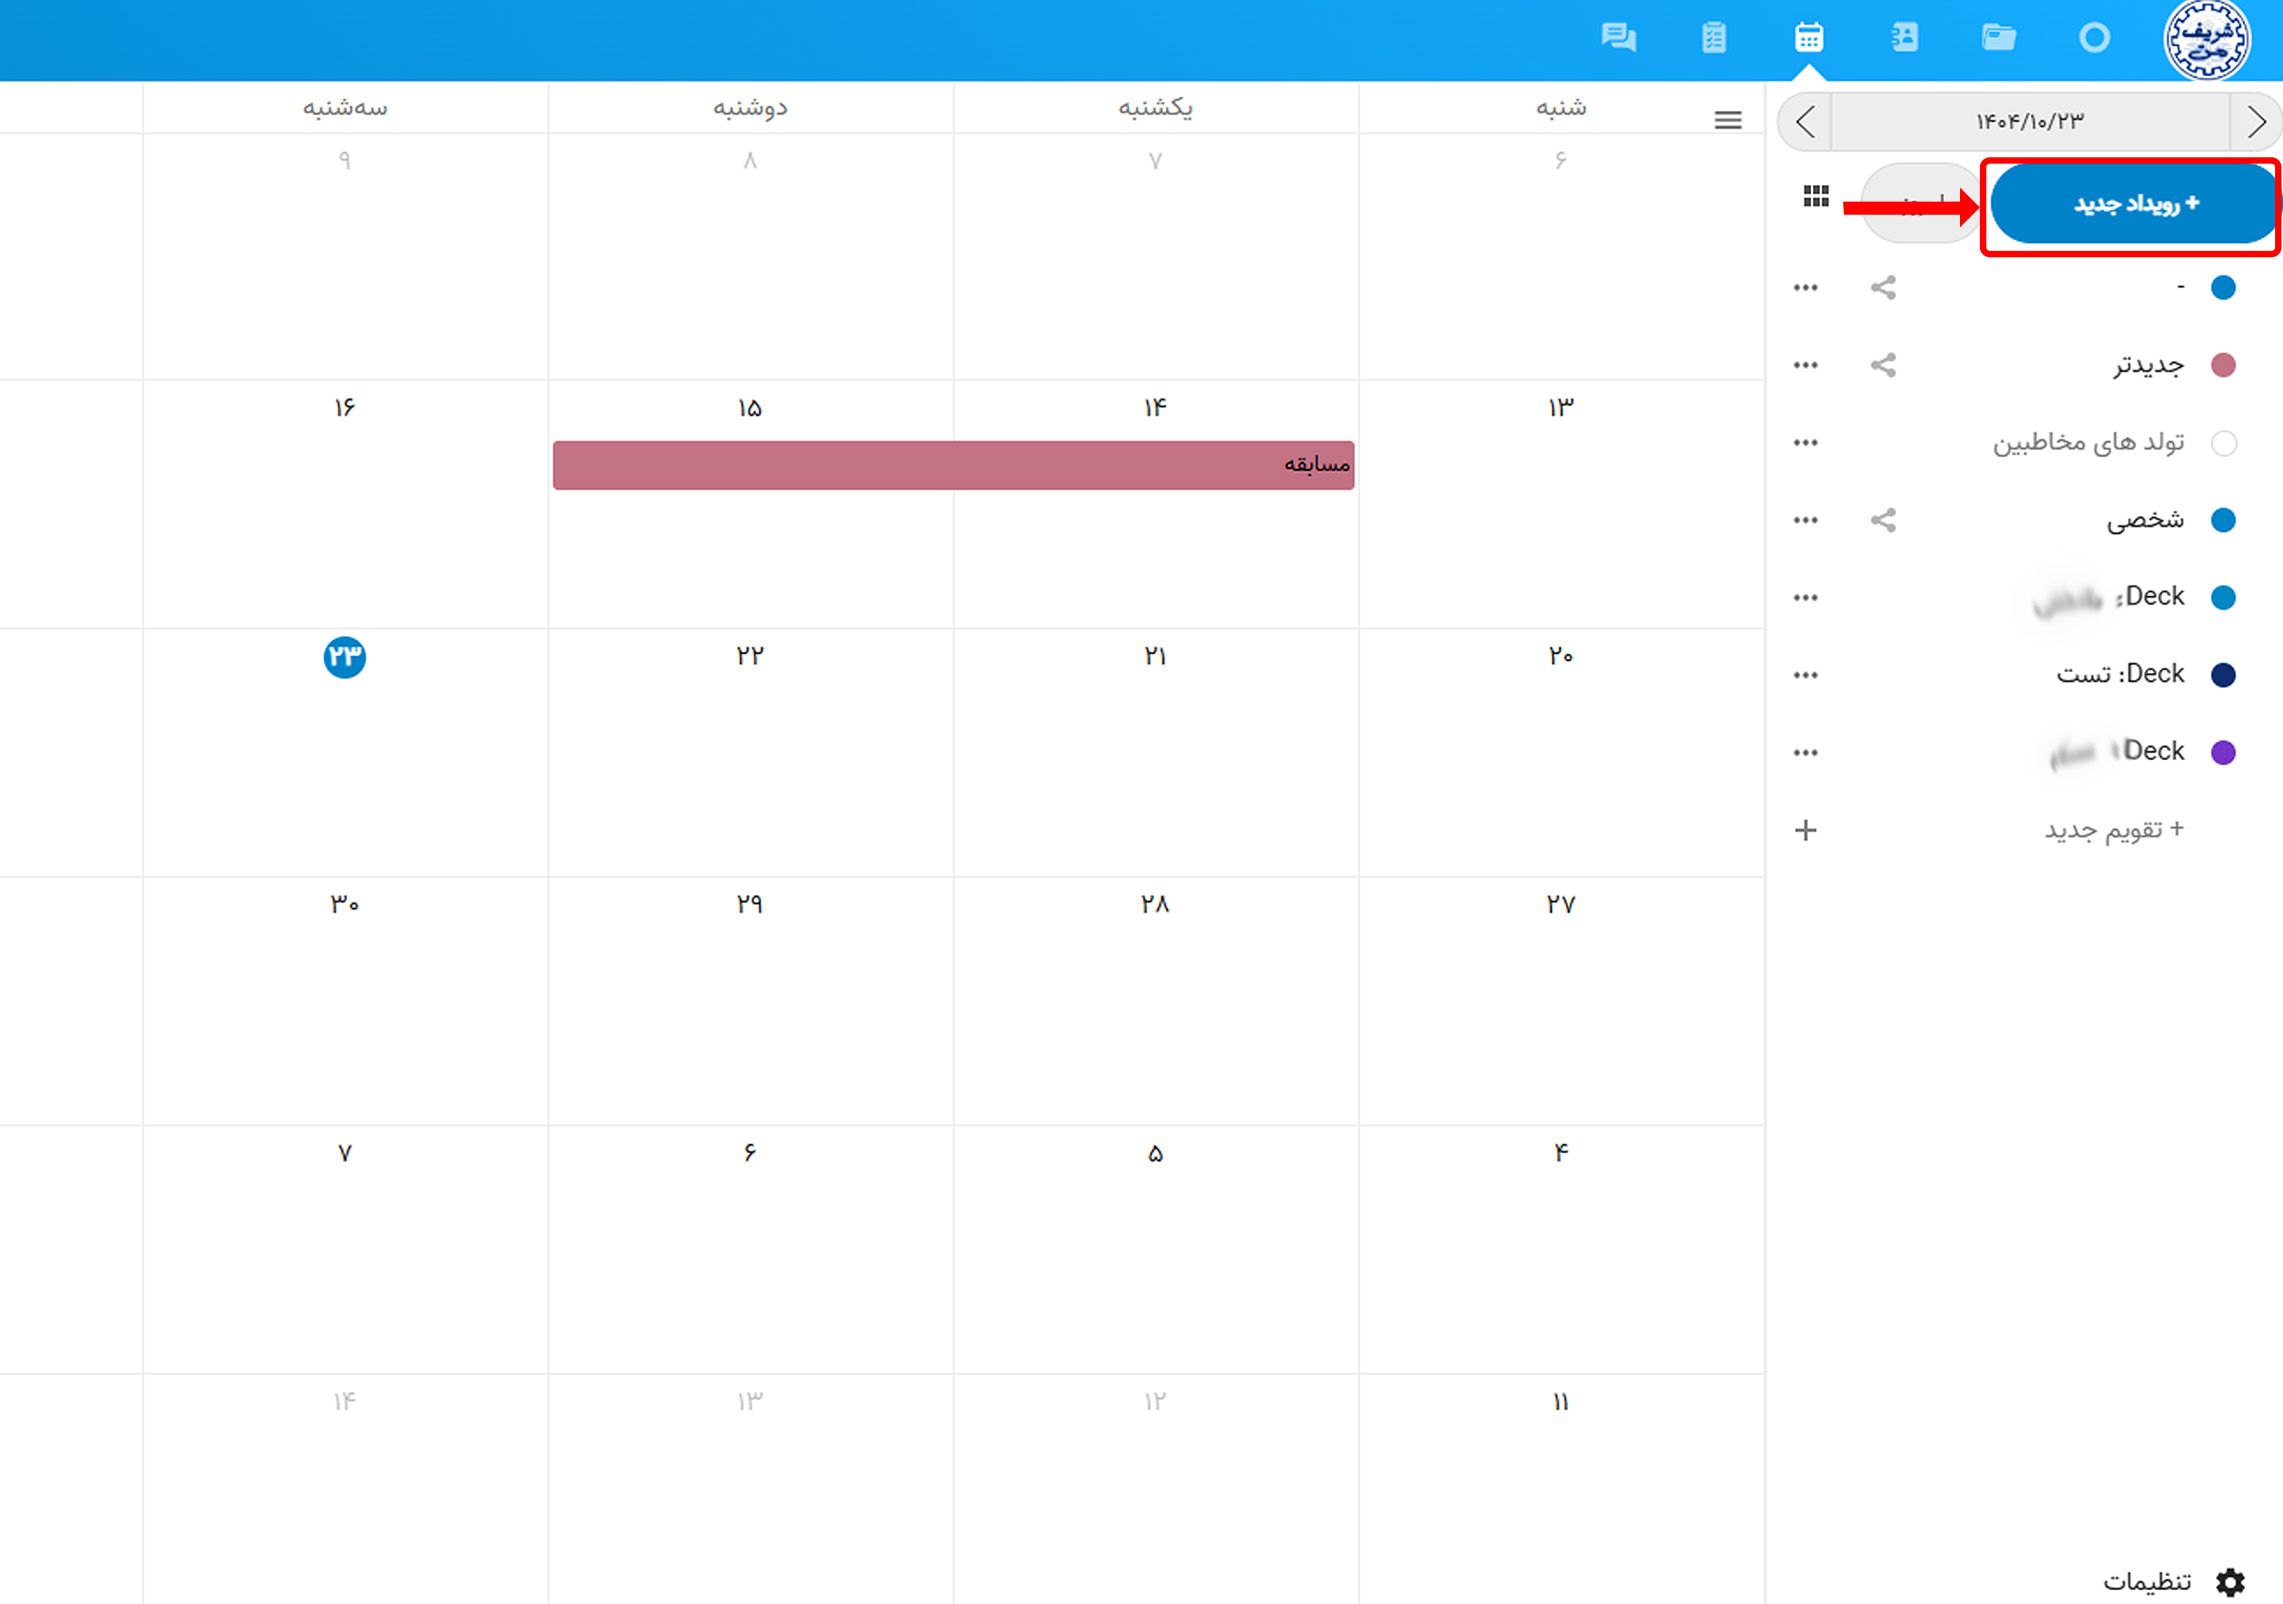Open the Talk chat icon in top bar
The height and width of the screenshot is (1604, 2283).
tap(1617, 38)
